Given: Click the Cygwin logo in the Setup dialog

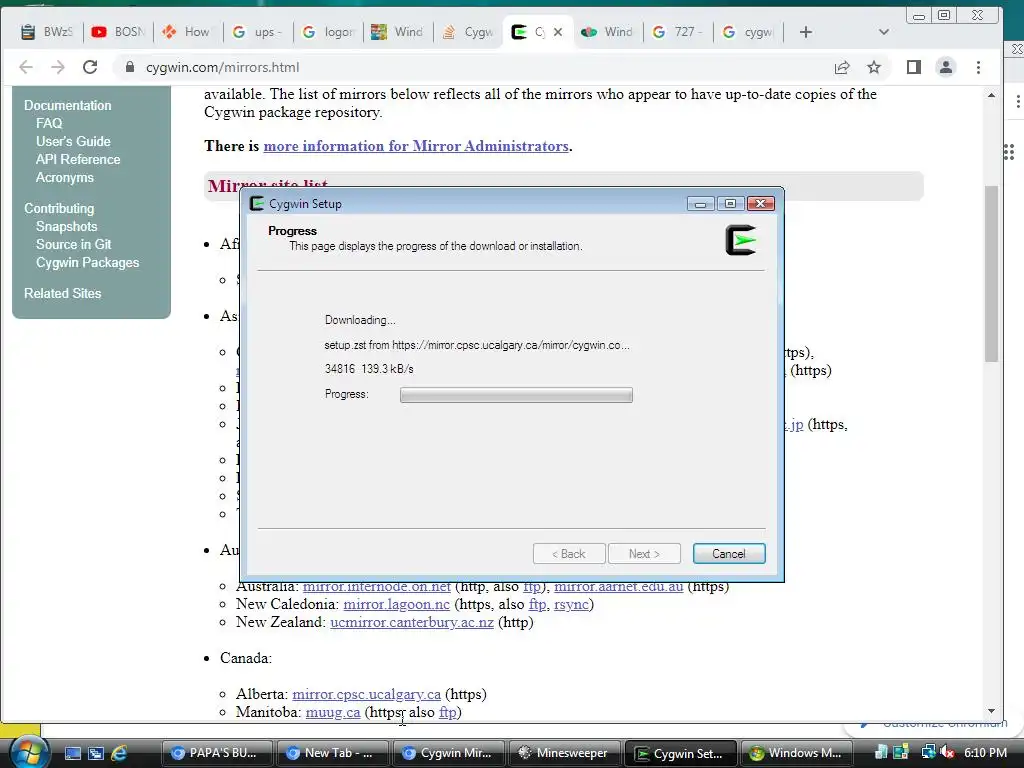Looking at the screenshot, I should point(741,240).
